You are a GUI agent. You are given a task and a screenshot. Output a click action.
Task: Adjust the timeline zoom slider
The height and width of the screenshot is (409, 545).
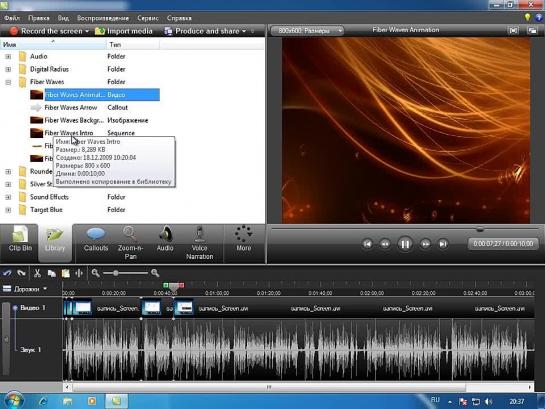(116, 273)
